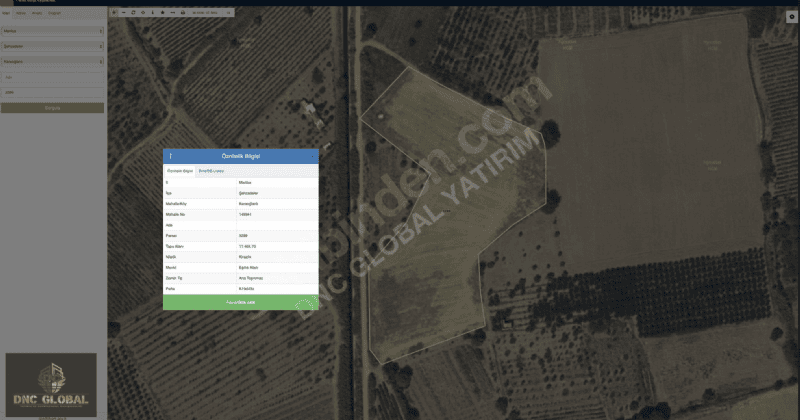The height and width of the screenshot is (420, 800).
Task: Select the Öznitelik Bilgisi popup tab
Action: pyautogui.click(x=180, y=171)
